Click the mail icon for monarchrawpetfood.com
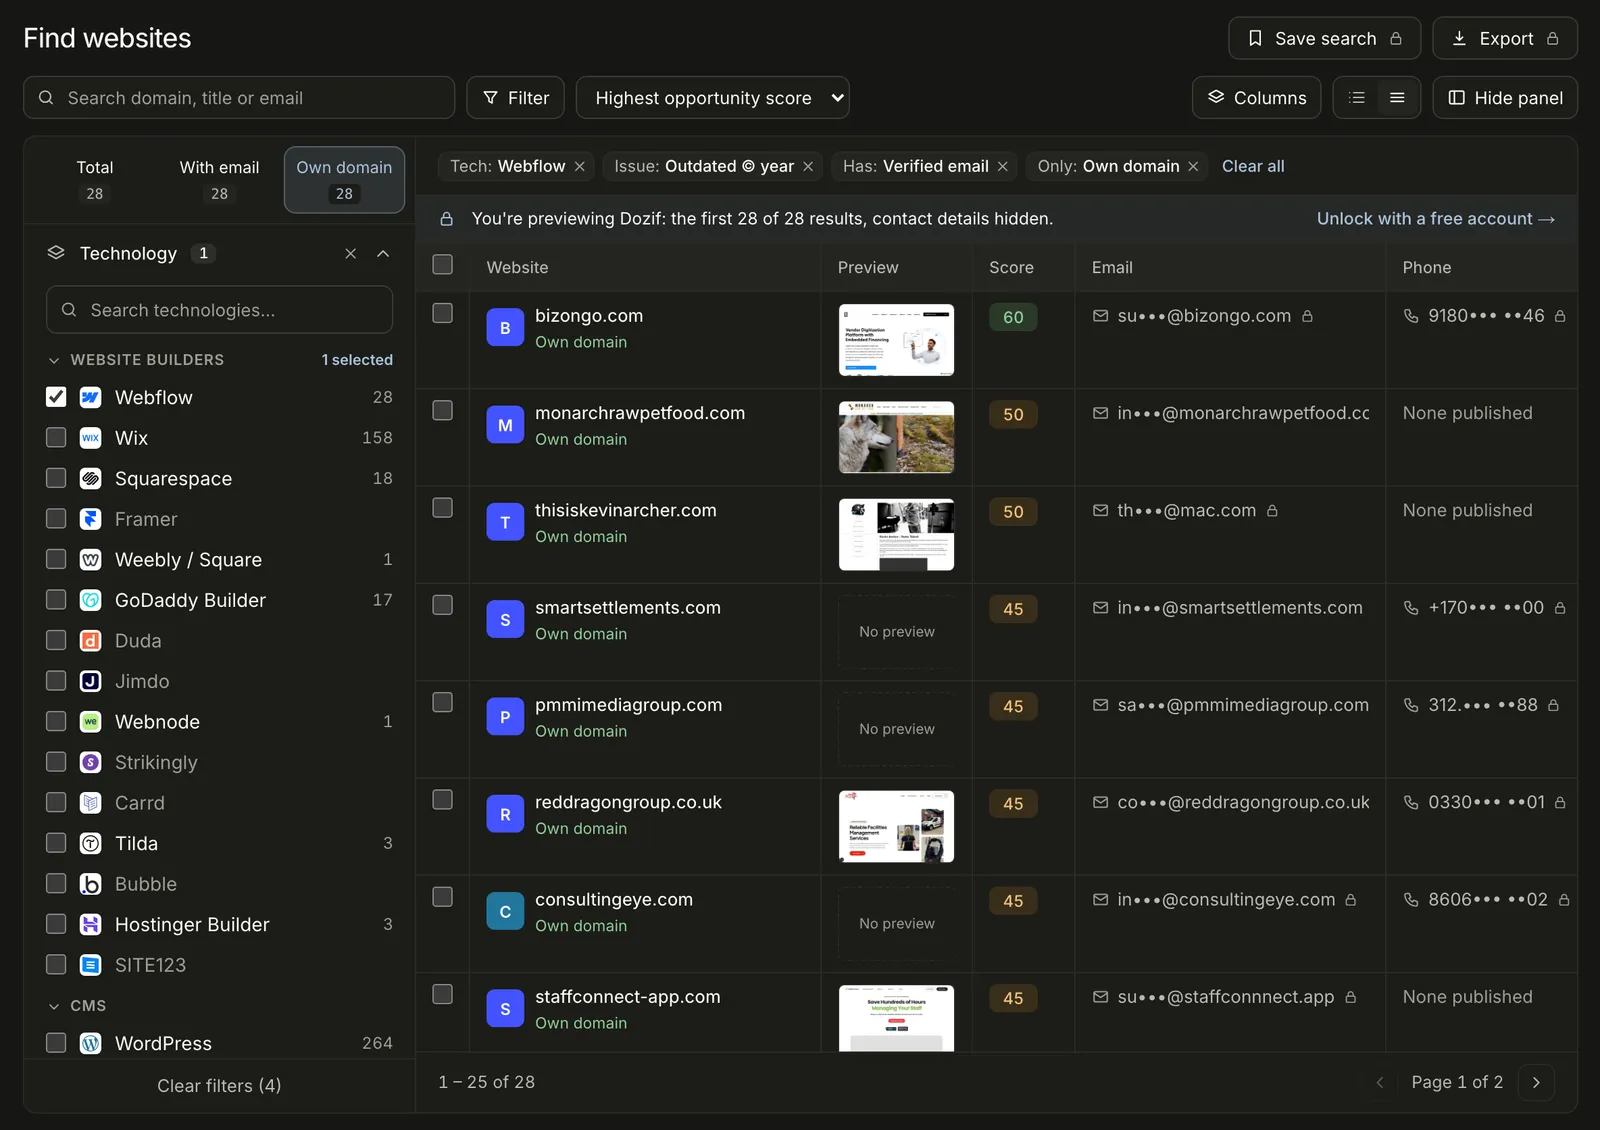1600x1130 pixels. pyautogui.click(x=1101, y=413)
